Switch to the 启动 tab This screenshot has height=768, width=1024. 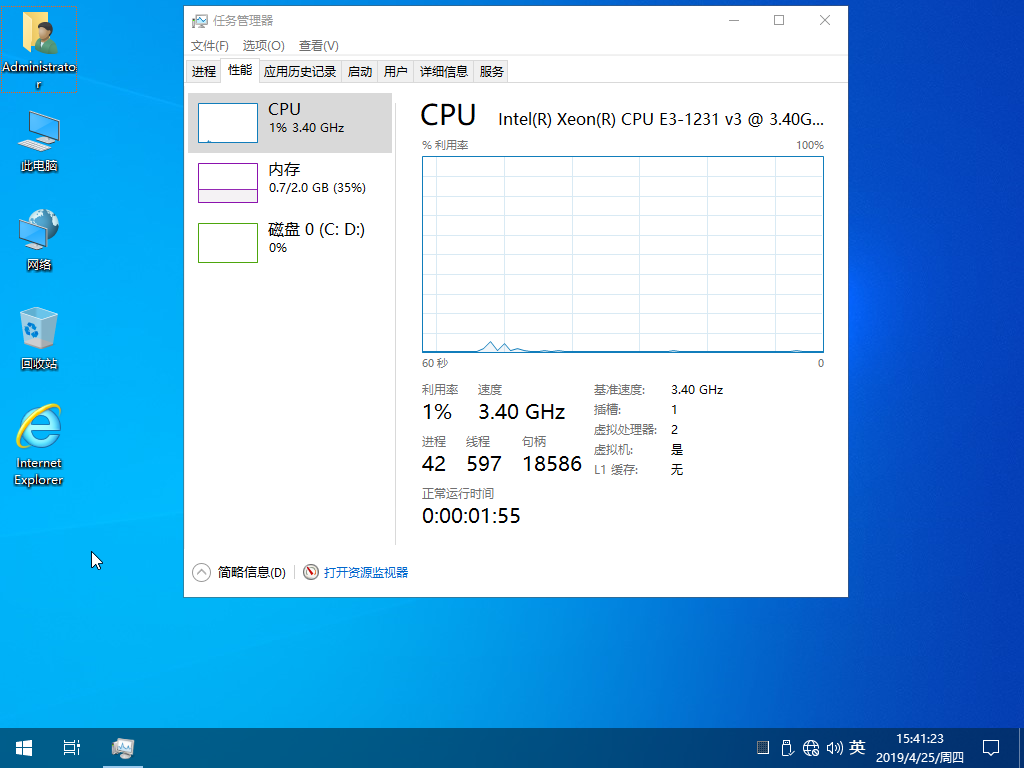[x=360, y=72]
